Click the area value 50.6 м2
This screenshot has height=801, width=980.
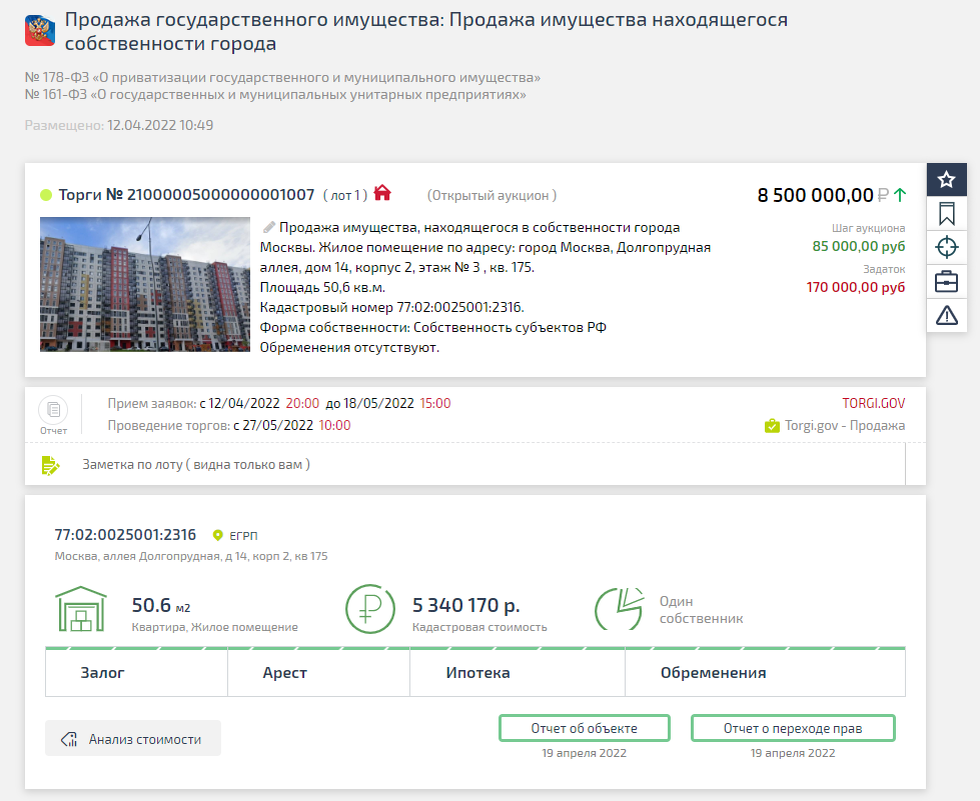click(161, 605)
